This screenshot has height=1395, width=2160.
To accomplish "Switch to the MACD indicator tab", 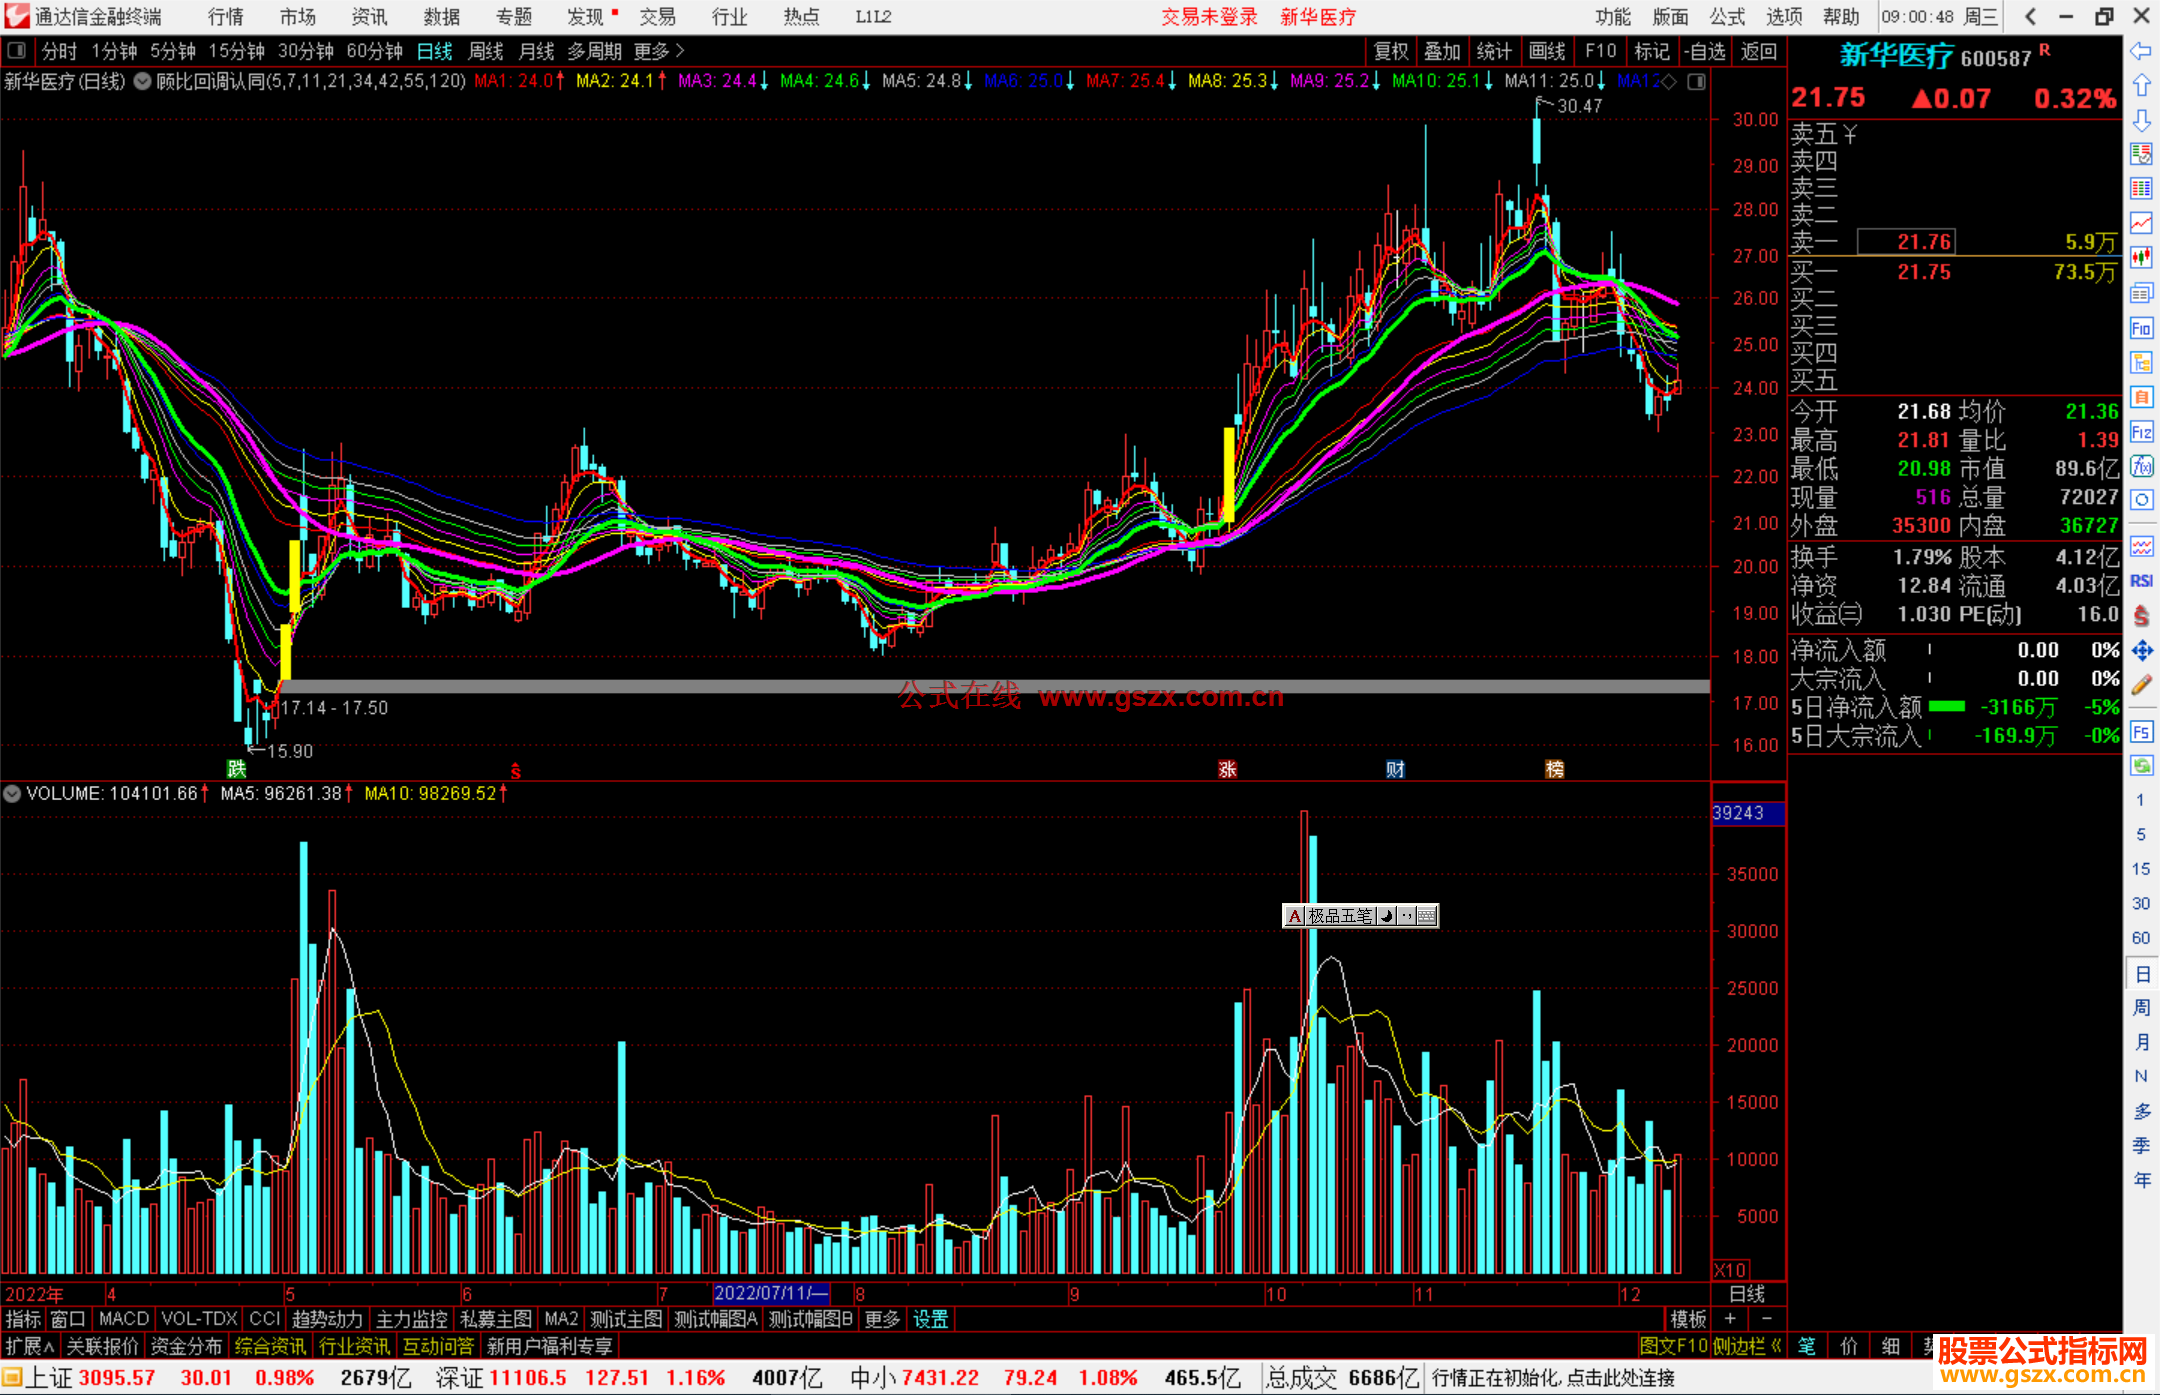I will pyautogui.click(x=123, y=1319).
